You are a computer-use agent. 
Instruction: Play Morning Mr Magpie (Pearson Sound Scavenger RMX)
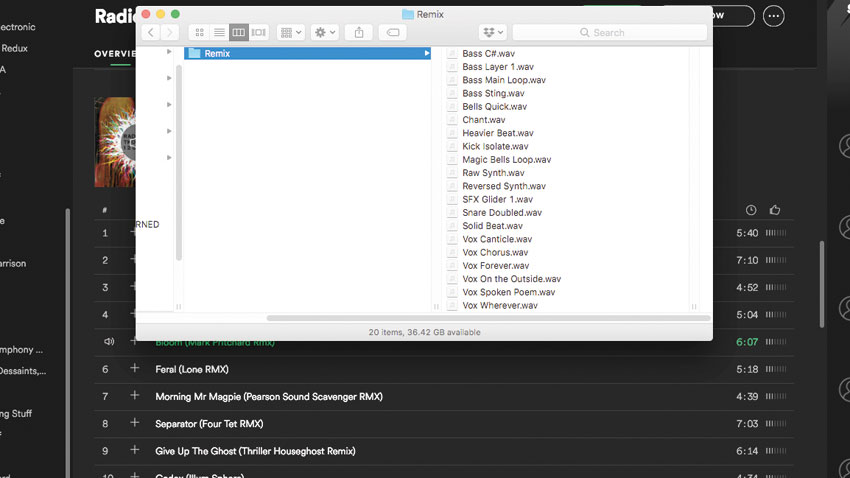(269, 397)
